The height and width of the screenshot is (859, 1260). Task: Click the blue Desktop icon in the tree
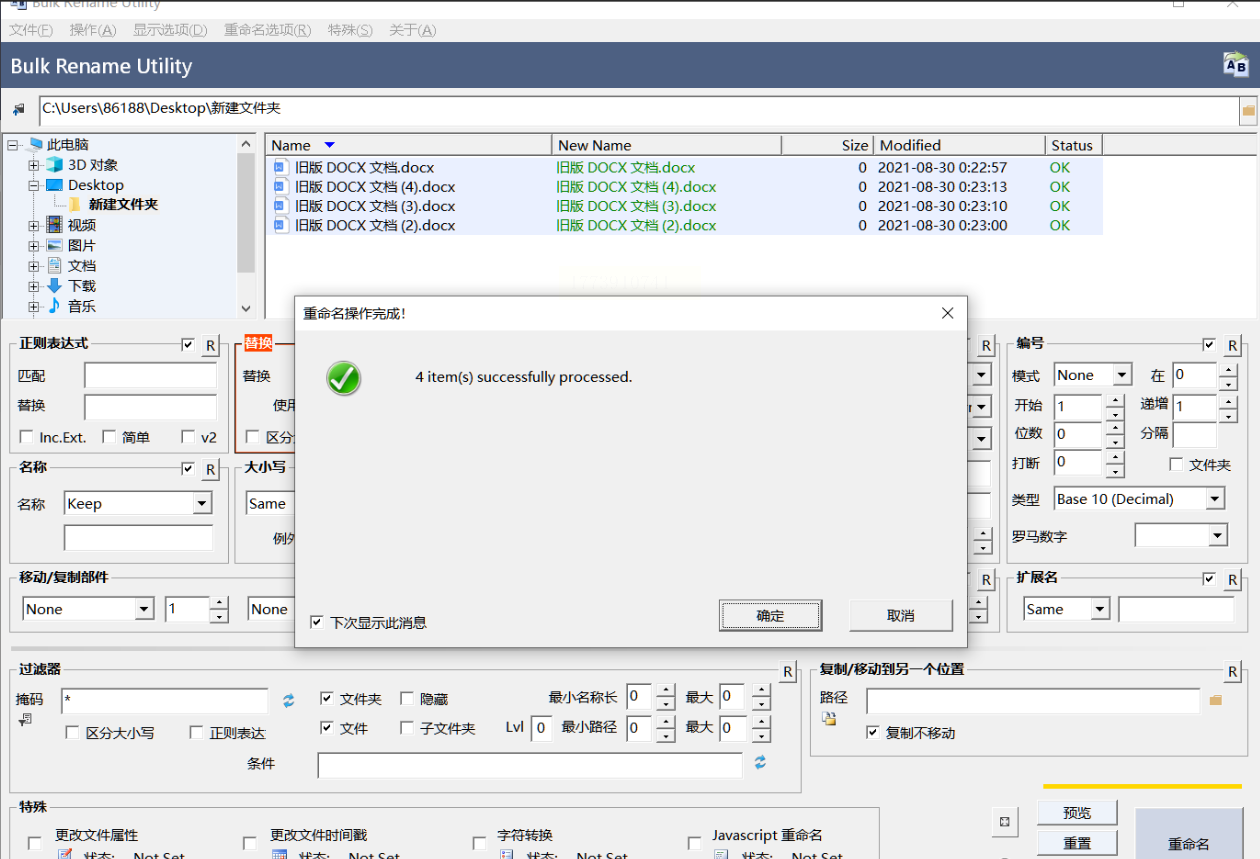[x=54, y=185]
